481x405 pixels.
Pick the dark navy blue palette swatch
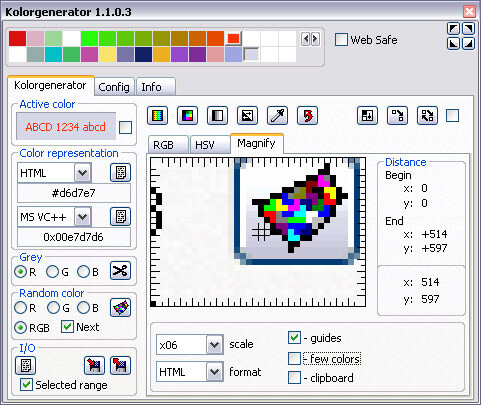click(144, 54)
